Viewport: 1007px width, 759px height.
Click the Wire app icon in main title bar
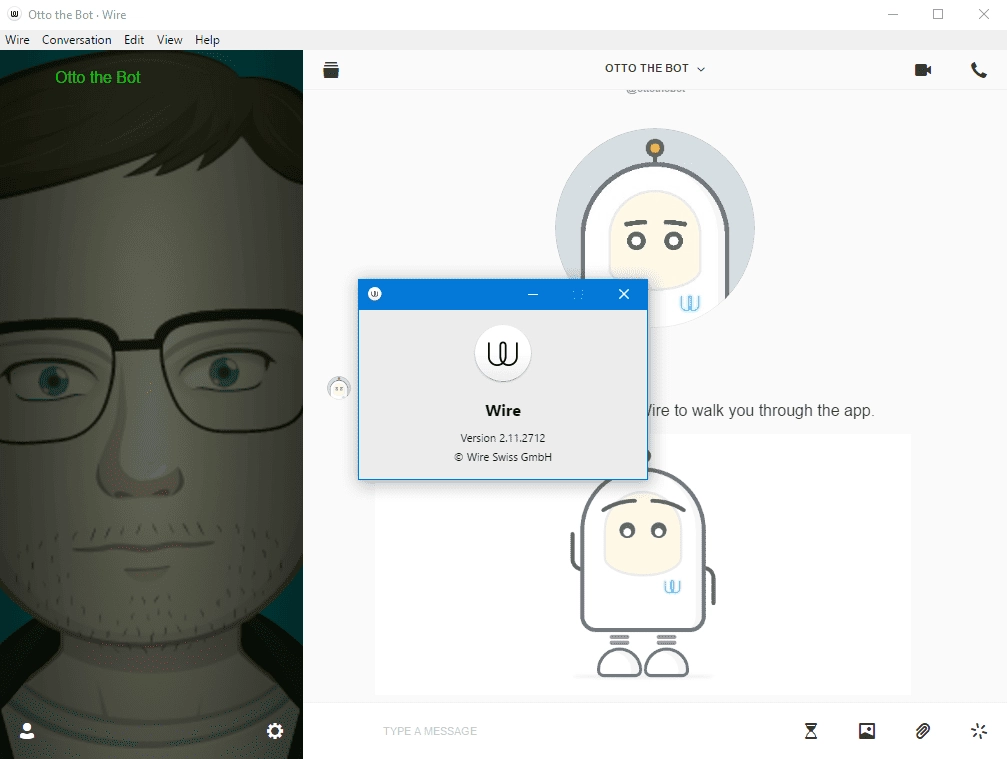tap(14, 14)
